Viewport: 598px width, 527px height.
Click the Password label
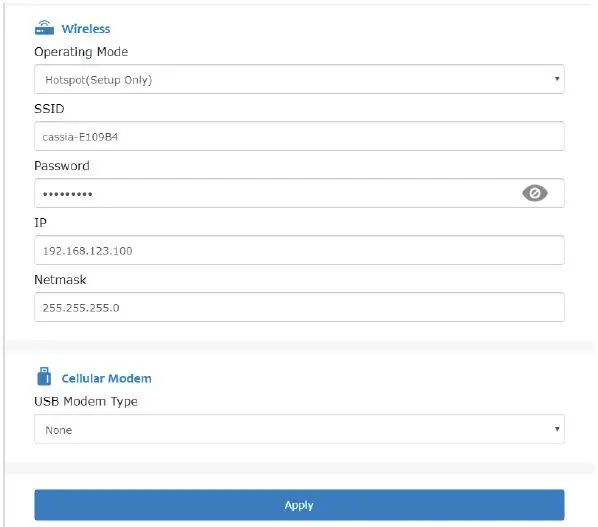click(62, 165)
